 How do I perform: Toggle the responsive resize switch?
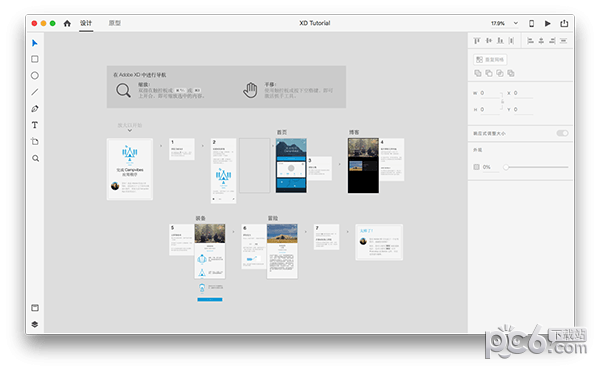562,133
